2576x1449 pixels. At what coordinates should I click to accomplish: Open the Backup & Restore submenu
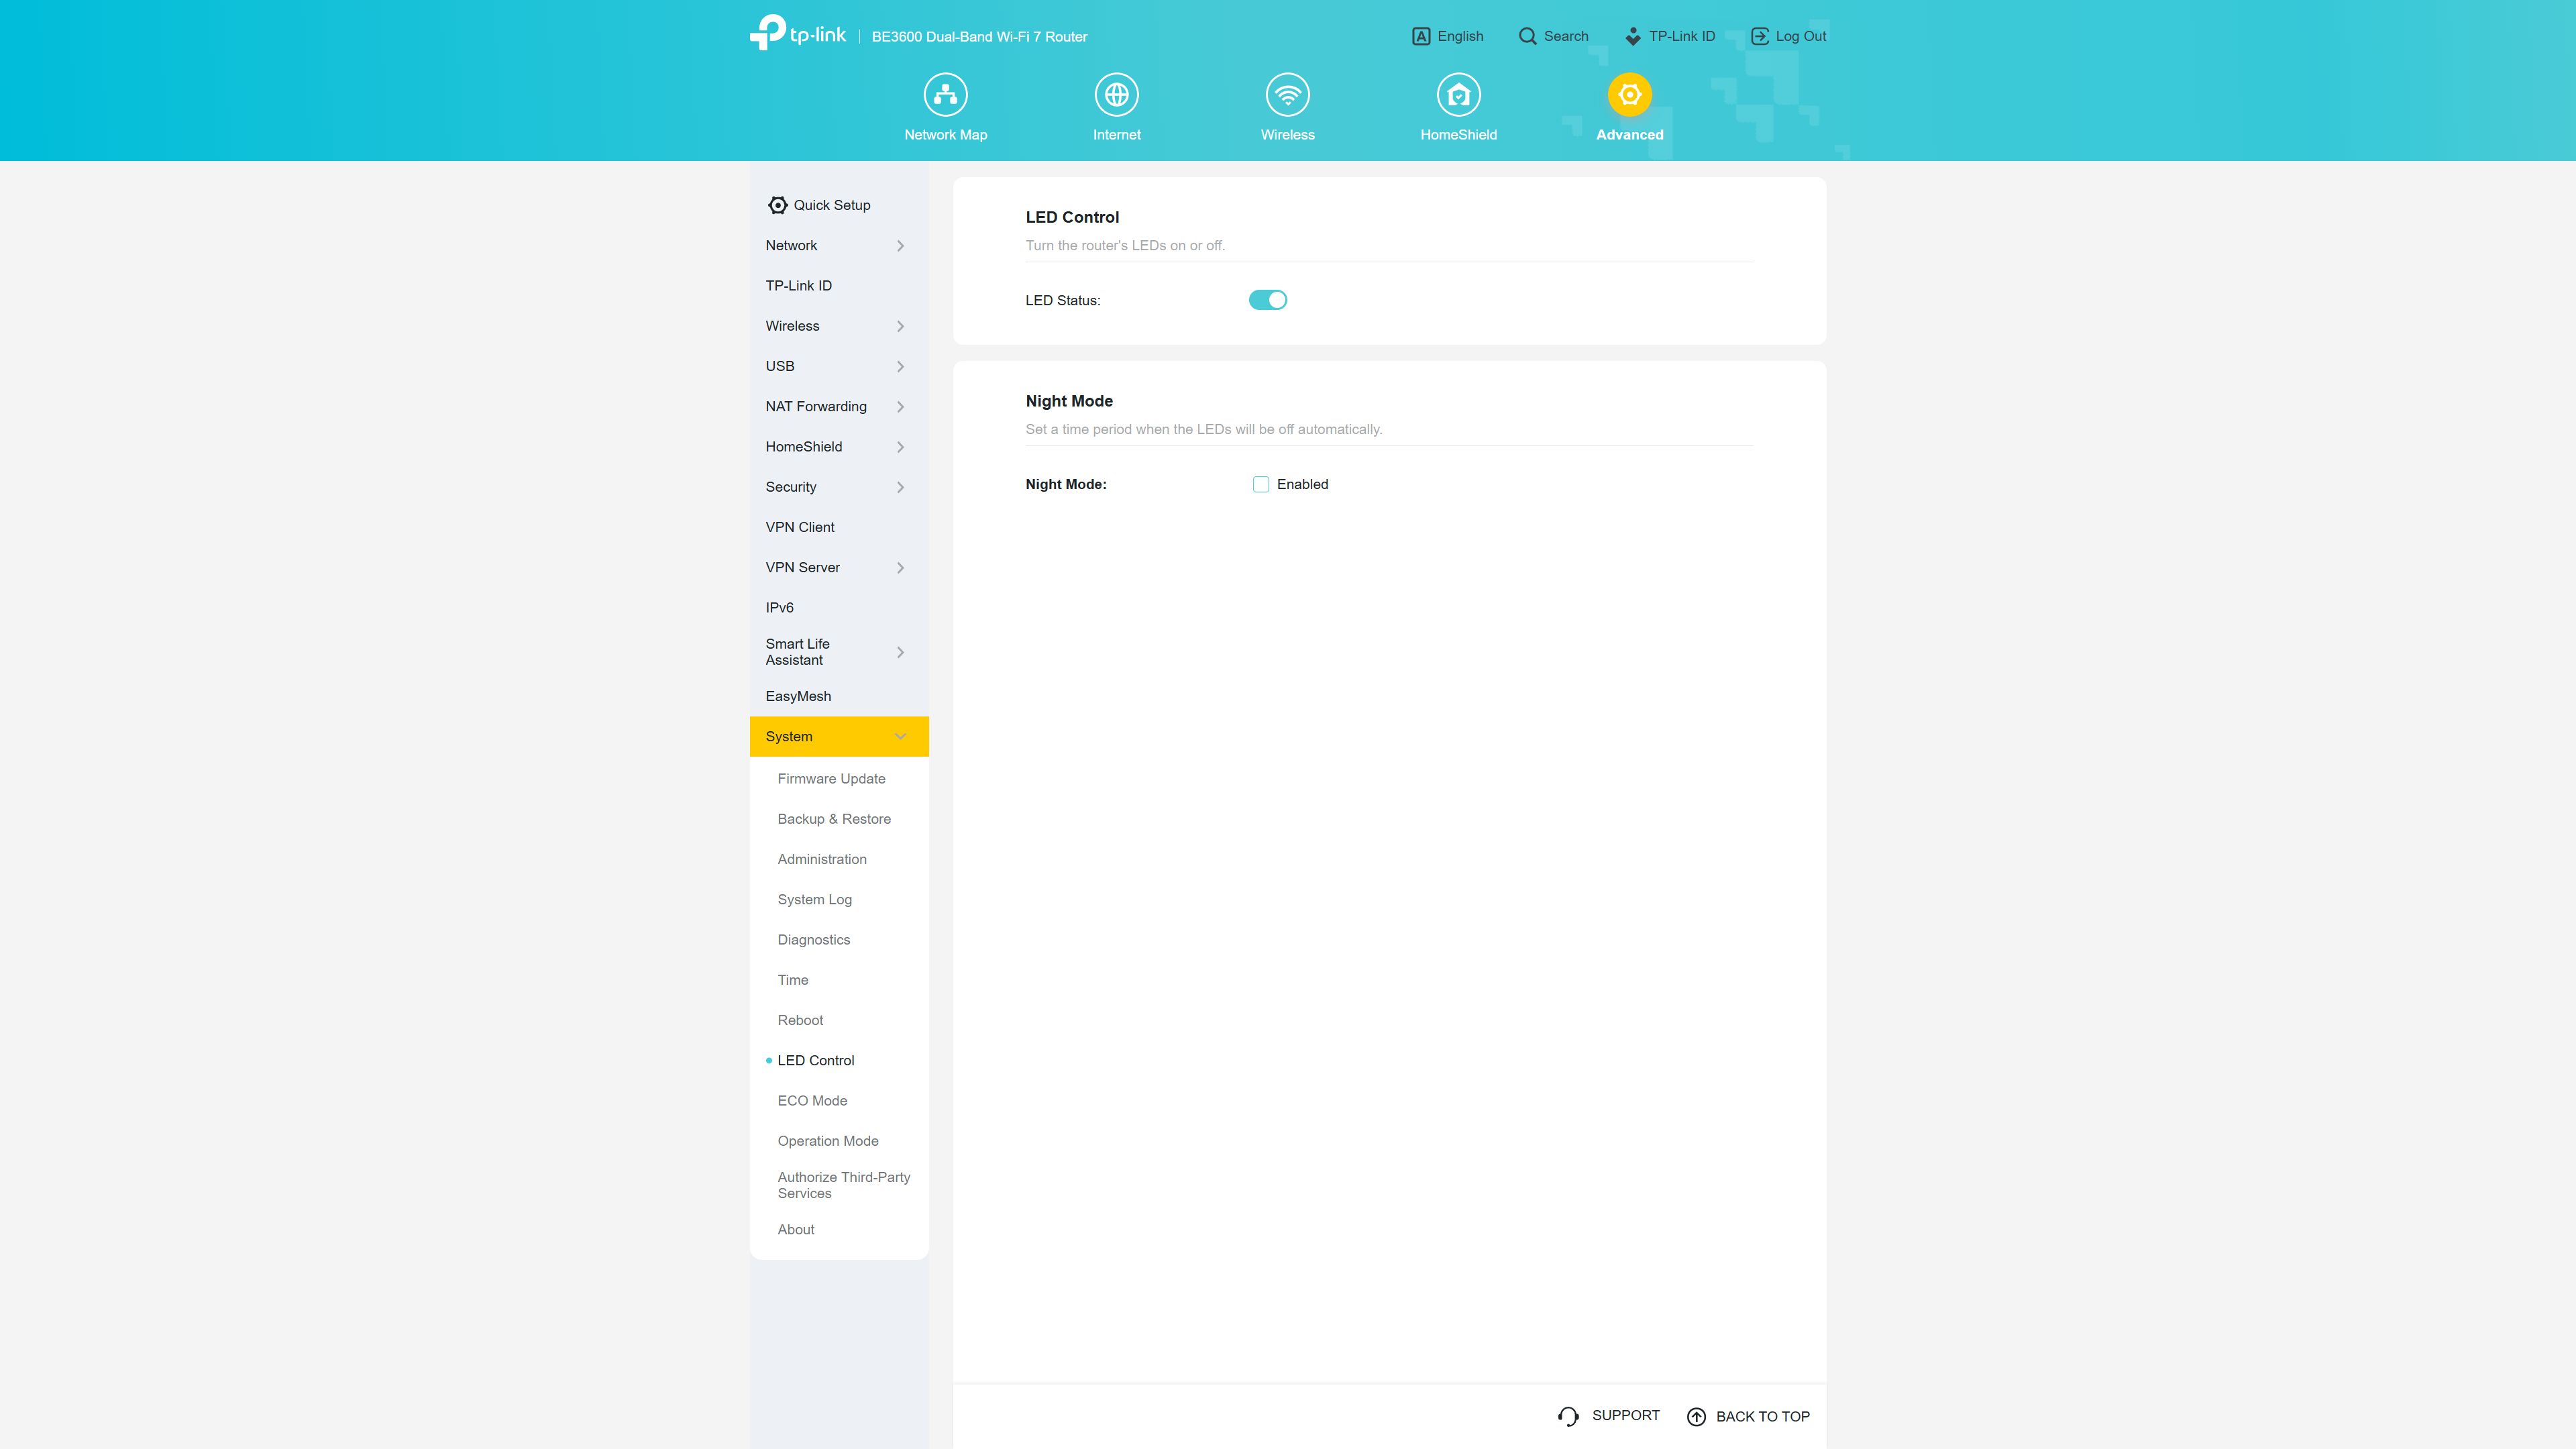pos(833,817)
